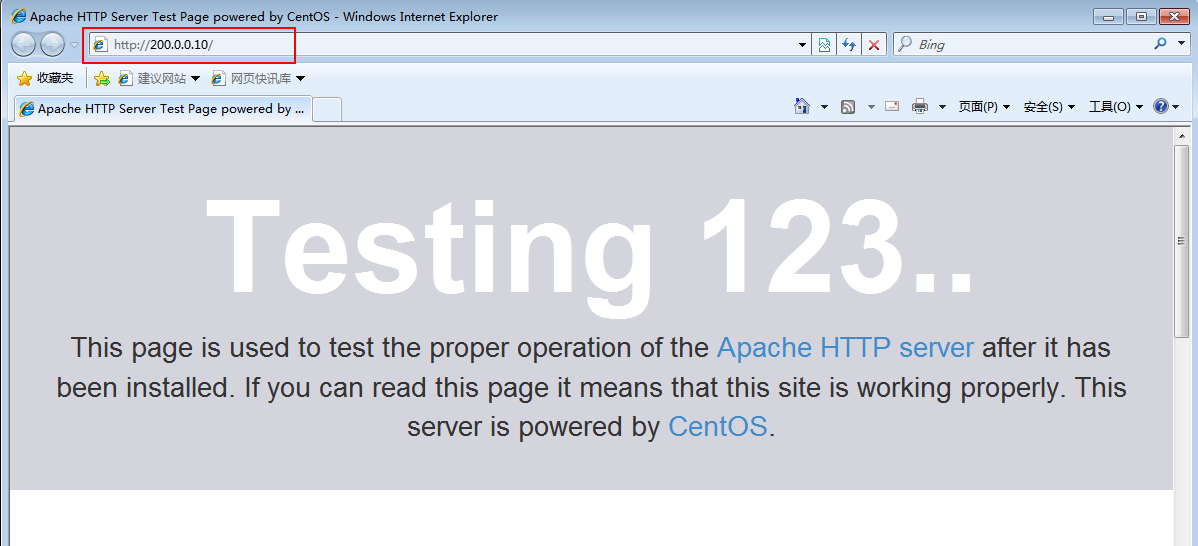
Task: Close the Internet Explorer window
Action: click(1174, 16)
